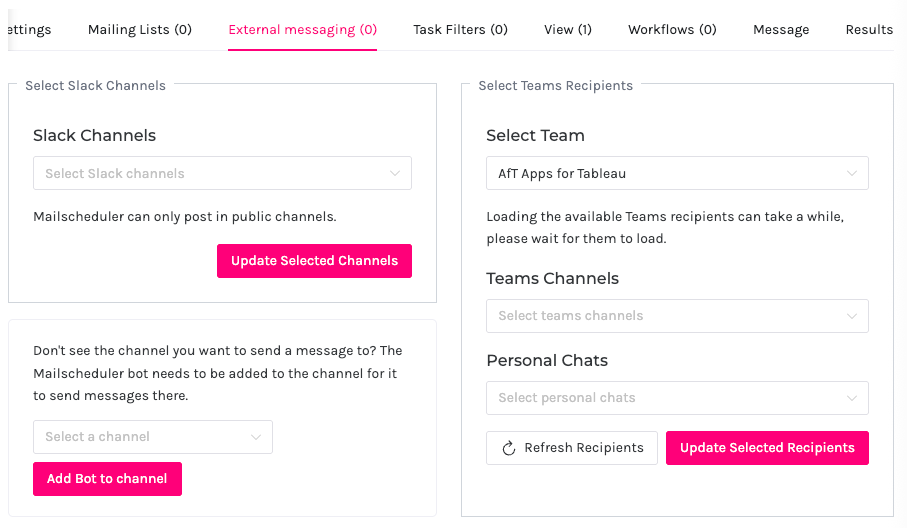Screen dimensions: 907x528
Task: Open the Task Filters tab
Action: (460, 29)
